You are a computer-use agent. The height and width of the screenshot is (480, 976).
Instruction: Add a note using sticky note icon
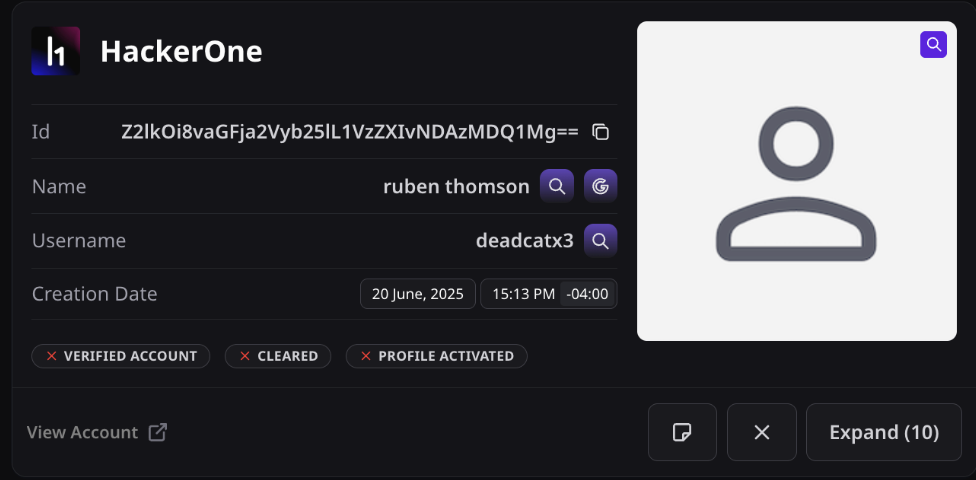682,432
